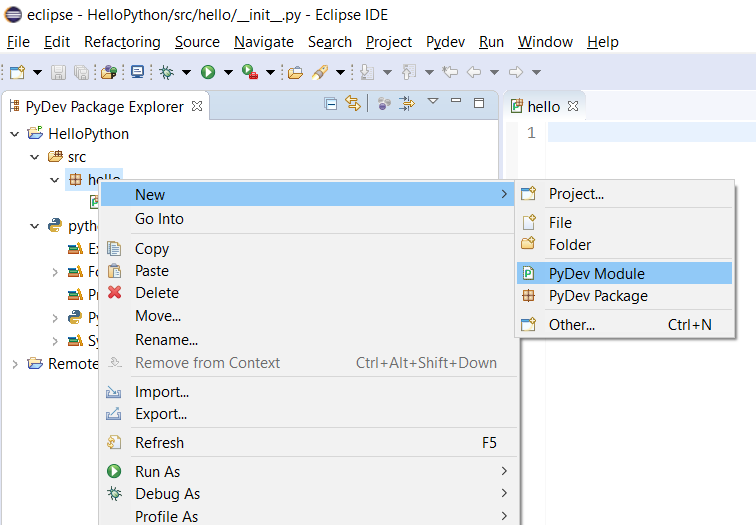
Task: Open the Profile As submenu
Action: 309,516
